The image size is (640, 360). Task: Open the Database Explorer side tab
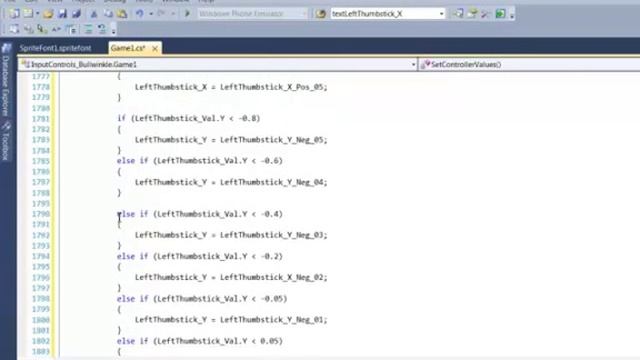point(5,86)
